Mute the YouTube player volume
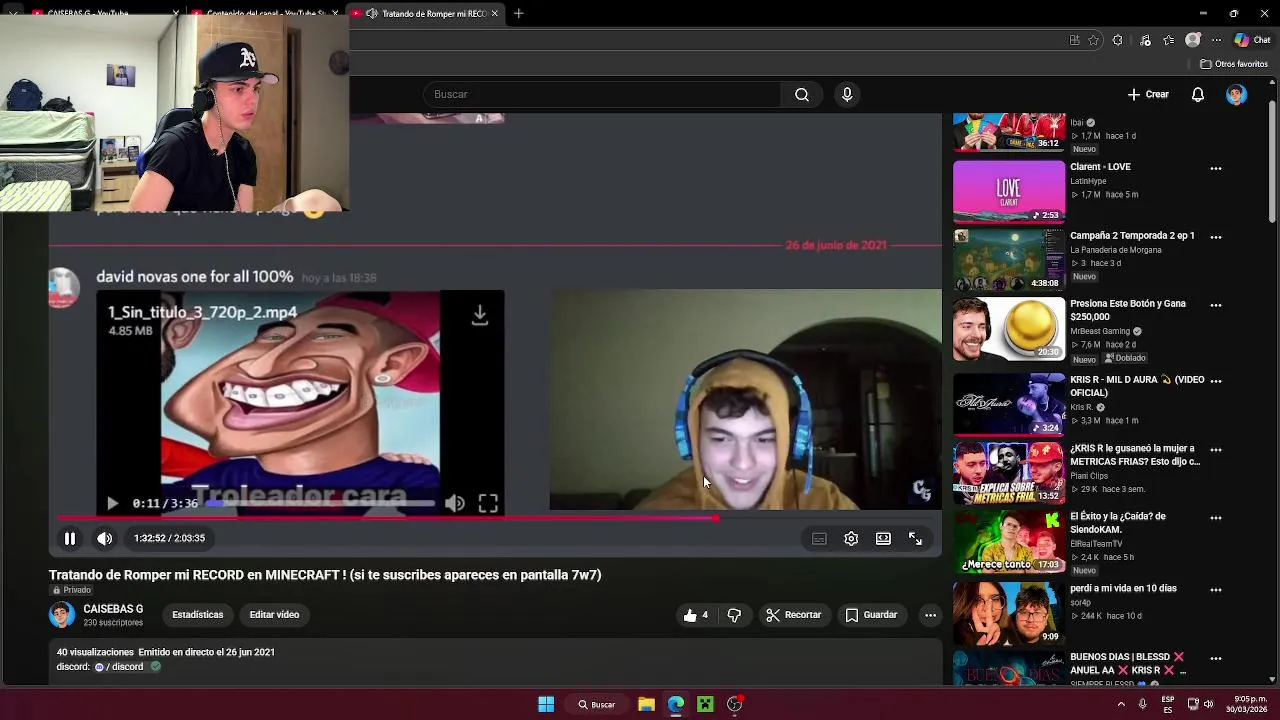The image size is (1280, 720). pyautogui.click(x=104, y=538)
